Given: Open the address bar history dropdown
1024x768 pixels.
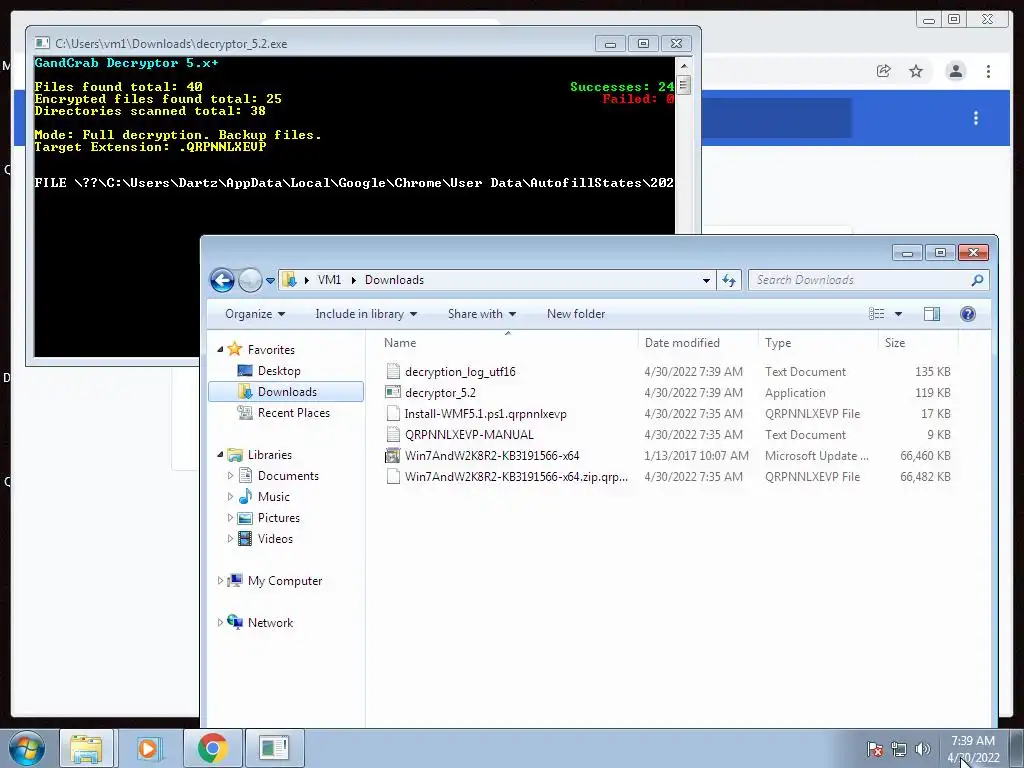Looking at the screenshot, I should 706,280.
